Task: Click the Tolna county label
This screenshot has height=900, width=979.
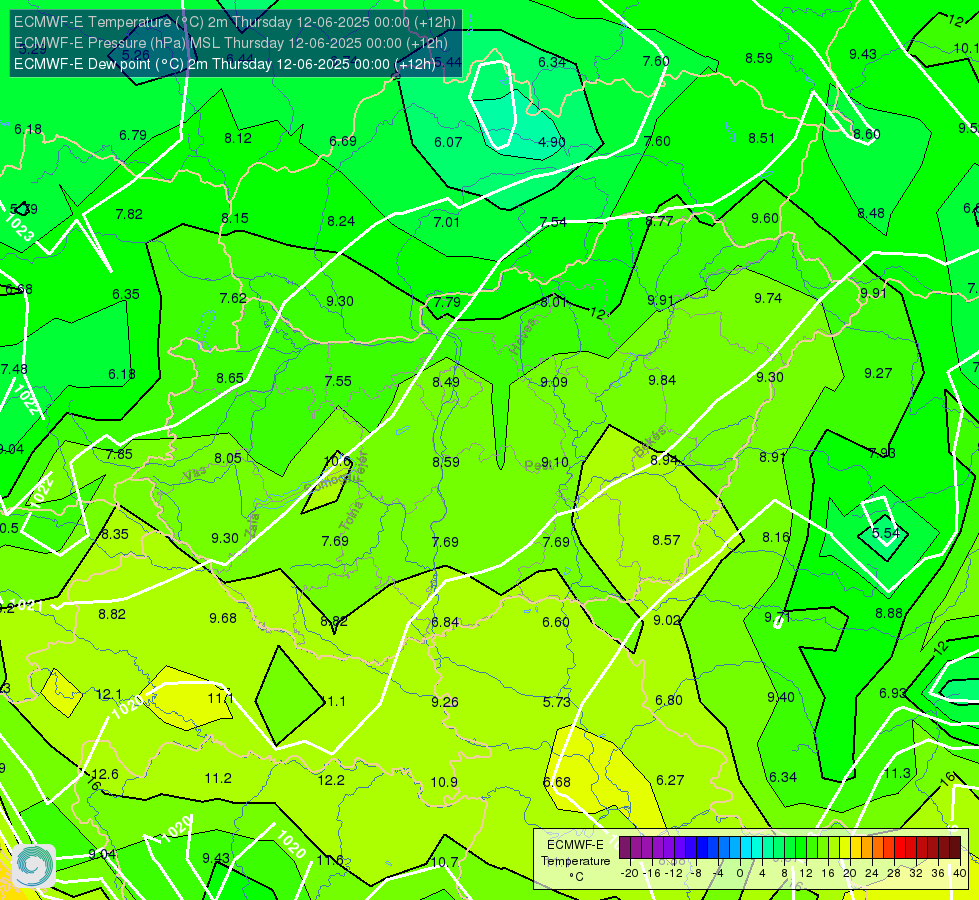Action: pyautogui.click(x=351, y=516)
